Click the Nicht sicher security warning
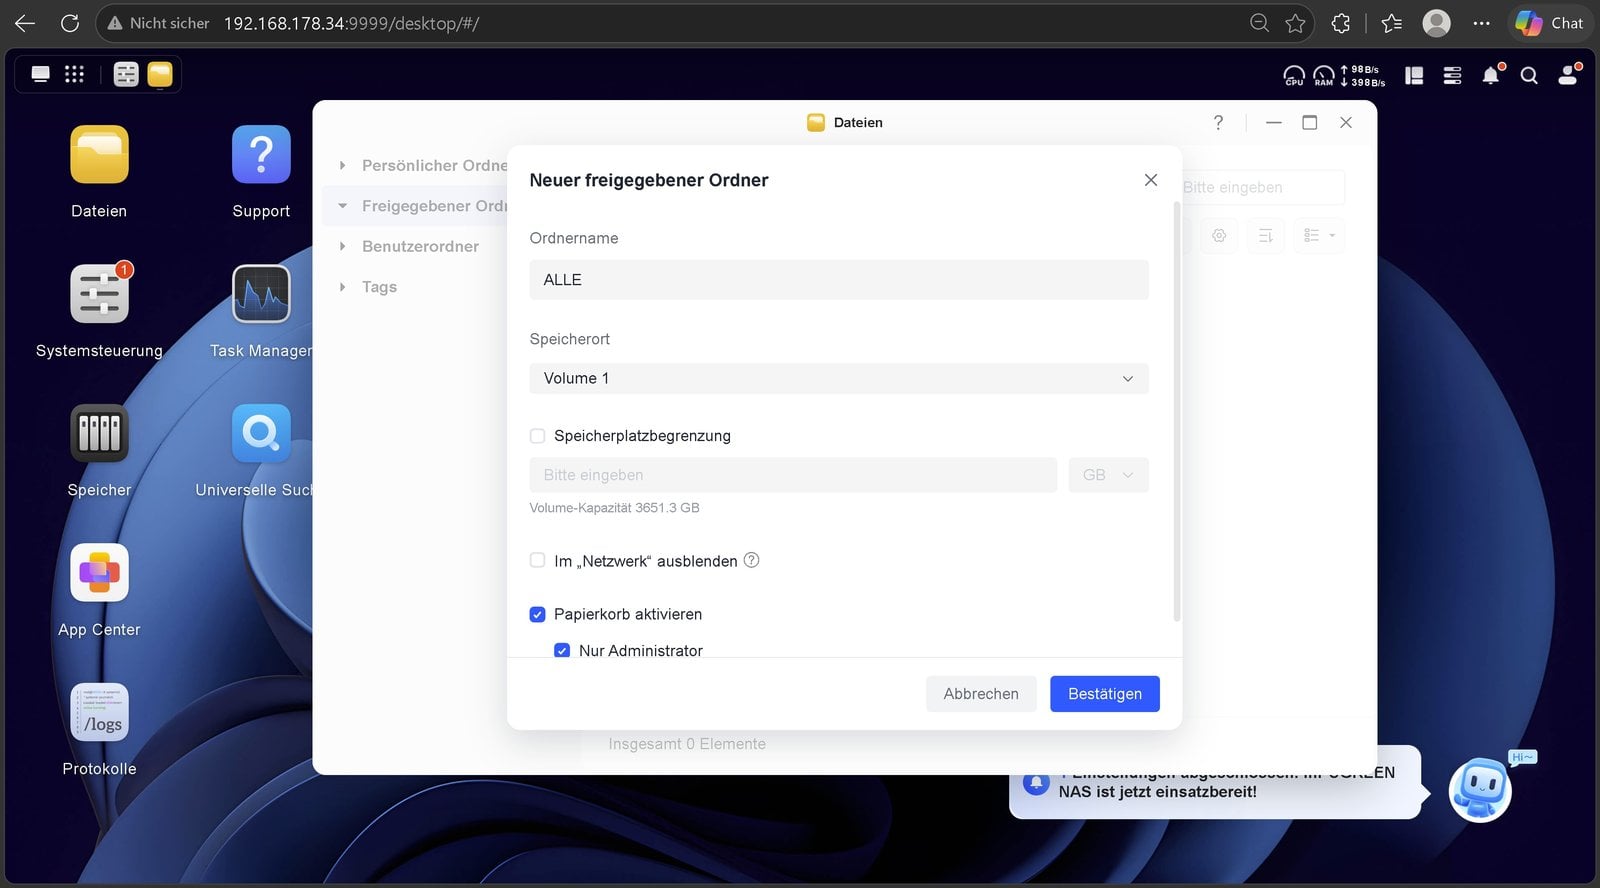Image resolution: width=1600 pixels, height=888 pixels. tap(159, 23)
